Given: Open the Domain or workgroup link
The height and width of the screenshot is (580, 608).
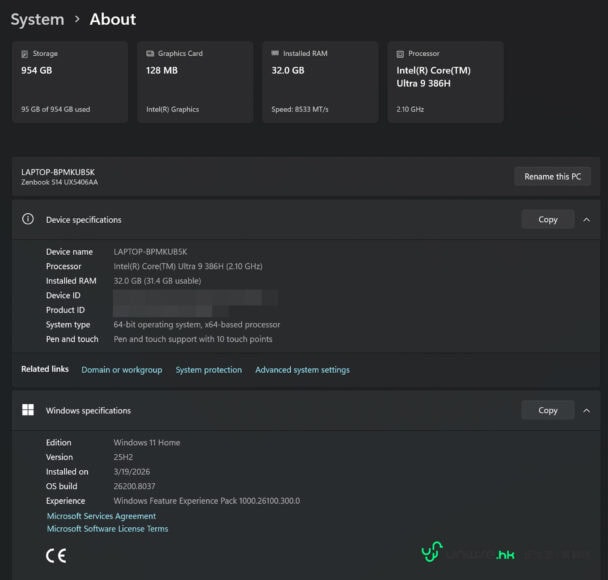Looking at the screenshot, I should point(122,370).
